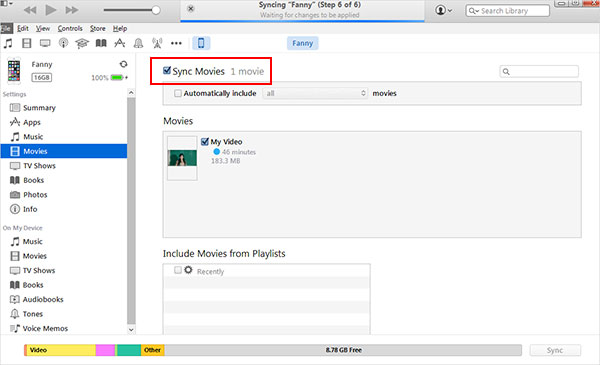This screenshot has width=600, height=365.
Task: Cancel the sync with X button
Action: click(191, 9)
